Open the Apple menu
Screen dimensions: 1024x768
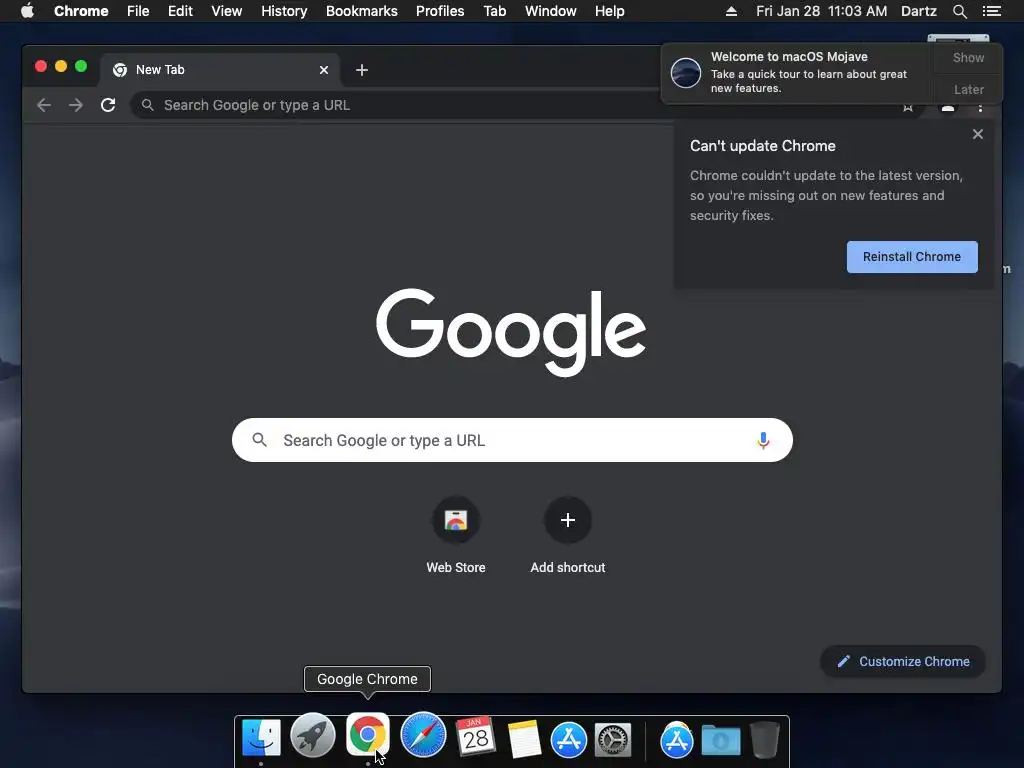(x=27, y=11)
